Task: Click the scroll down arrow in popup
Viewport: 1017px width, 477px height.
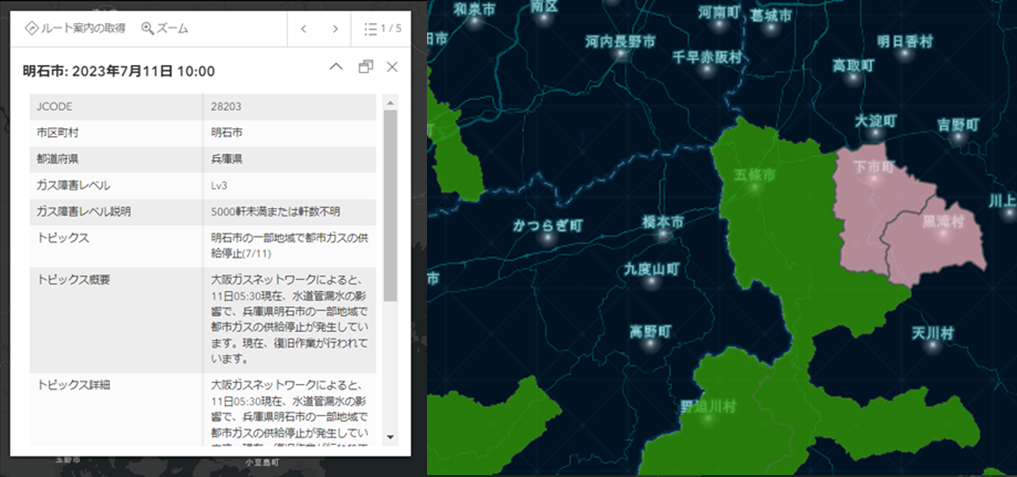Action: point(390,438)
